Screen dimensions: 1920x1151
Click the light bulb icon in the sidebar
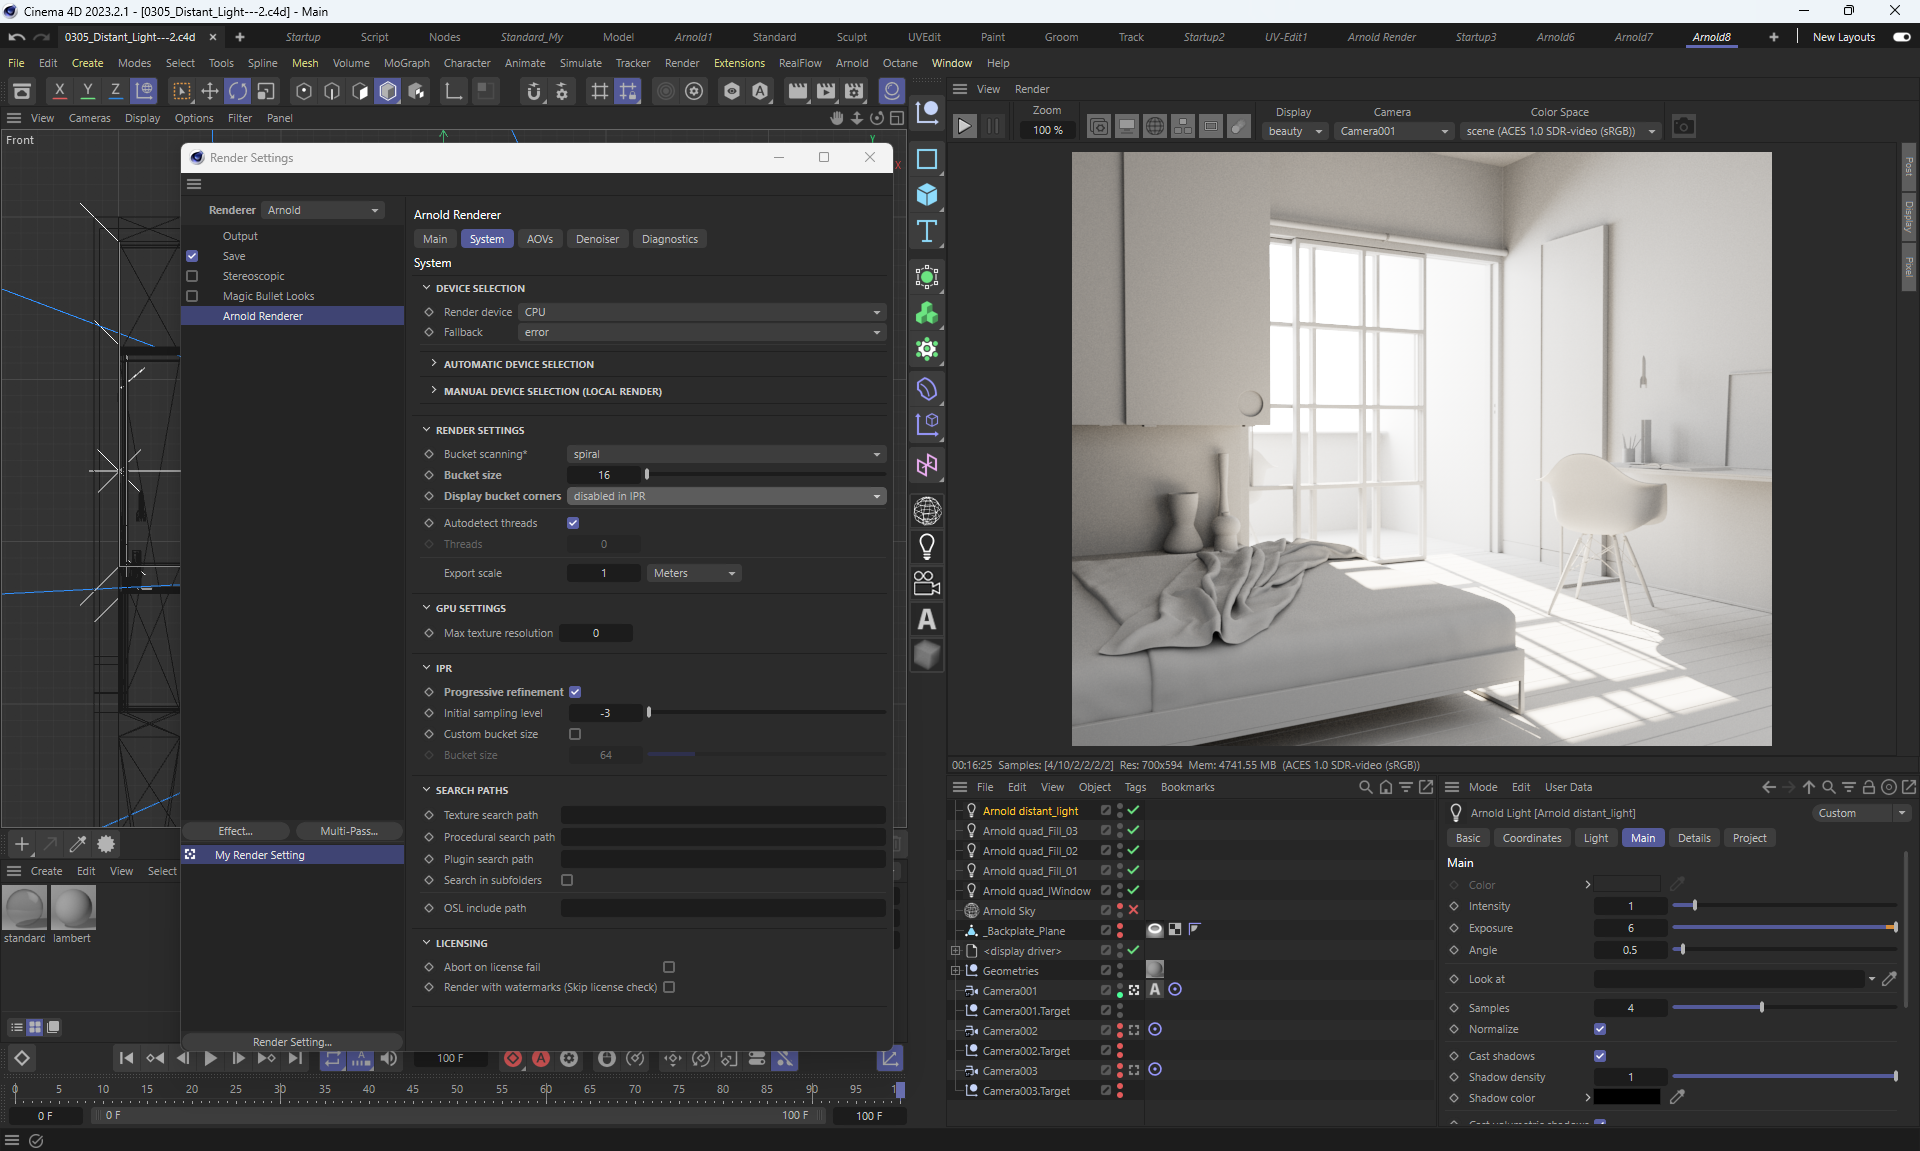point(927,547)
